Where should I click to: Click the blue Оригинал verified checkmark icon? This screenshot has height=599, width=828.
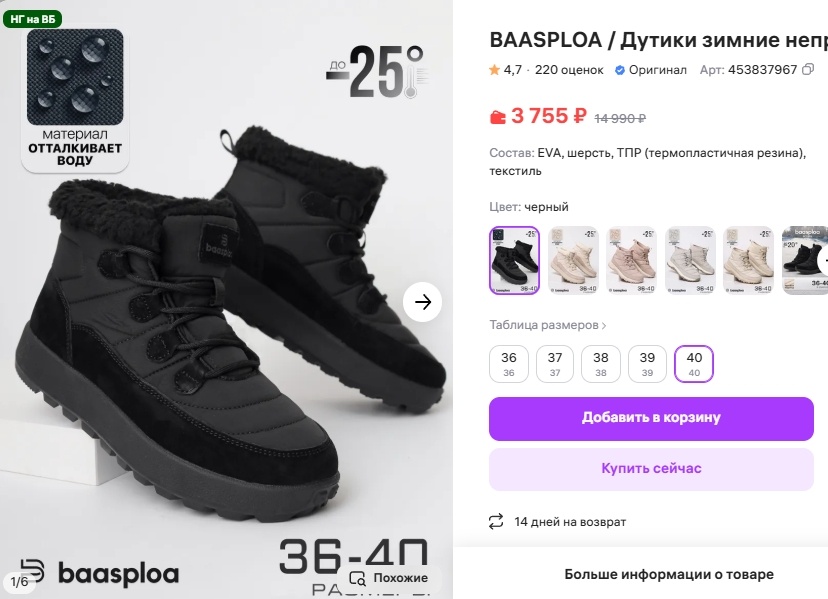[620, 70]
